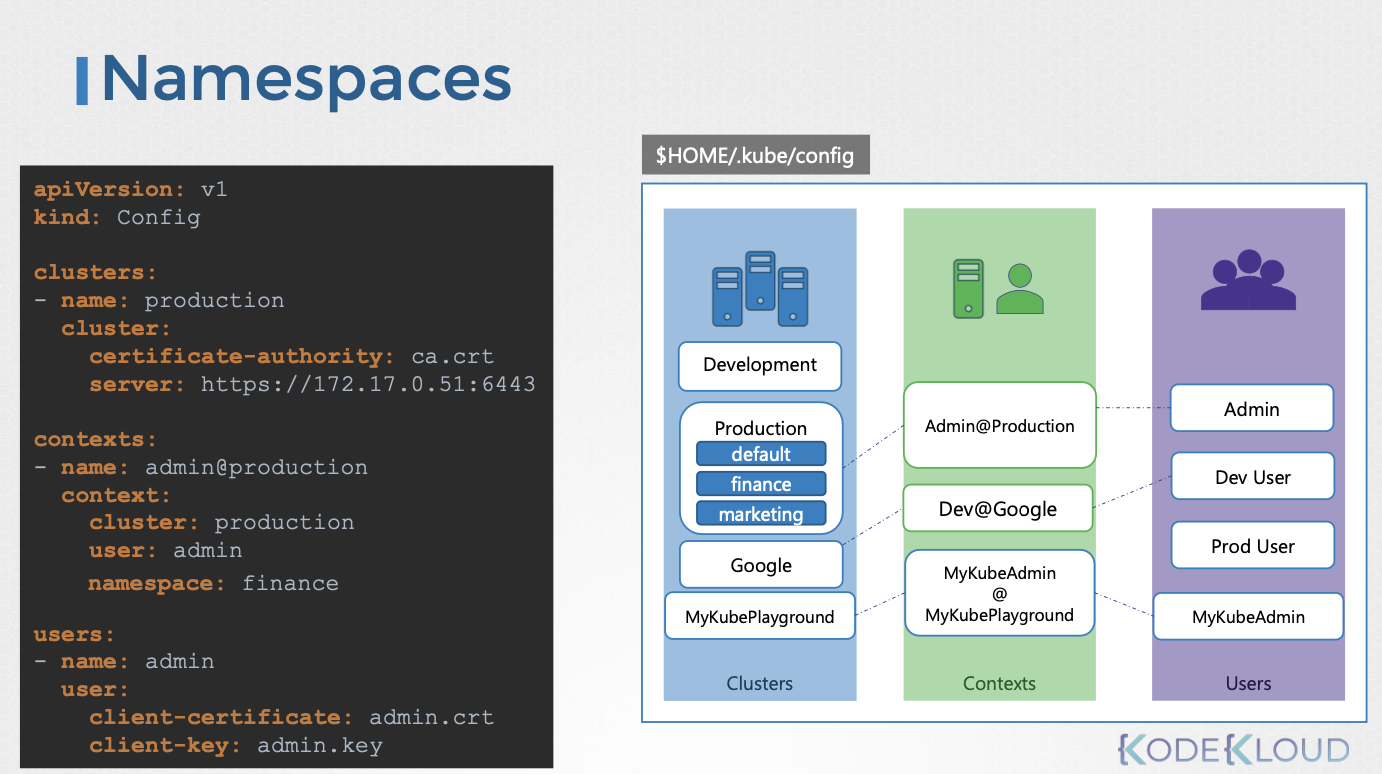The width and height of the screenshot is (1382, 774).
Task: Click the Namespaces slide title
Action: (306, 79)
